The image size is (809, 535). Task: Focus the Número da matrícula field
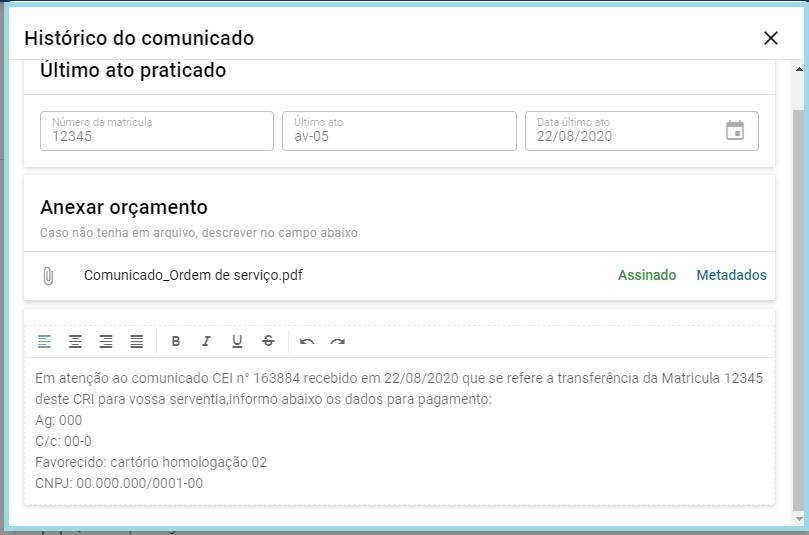[x=157, y=131]
